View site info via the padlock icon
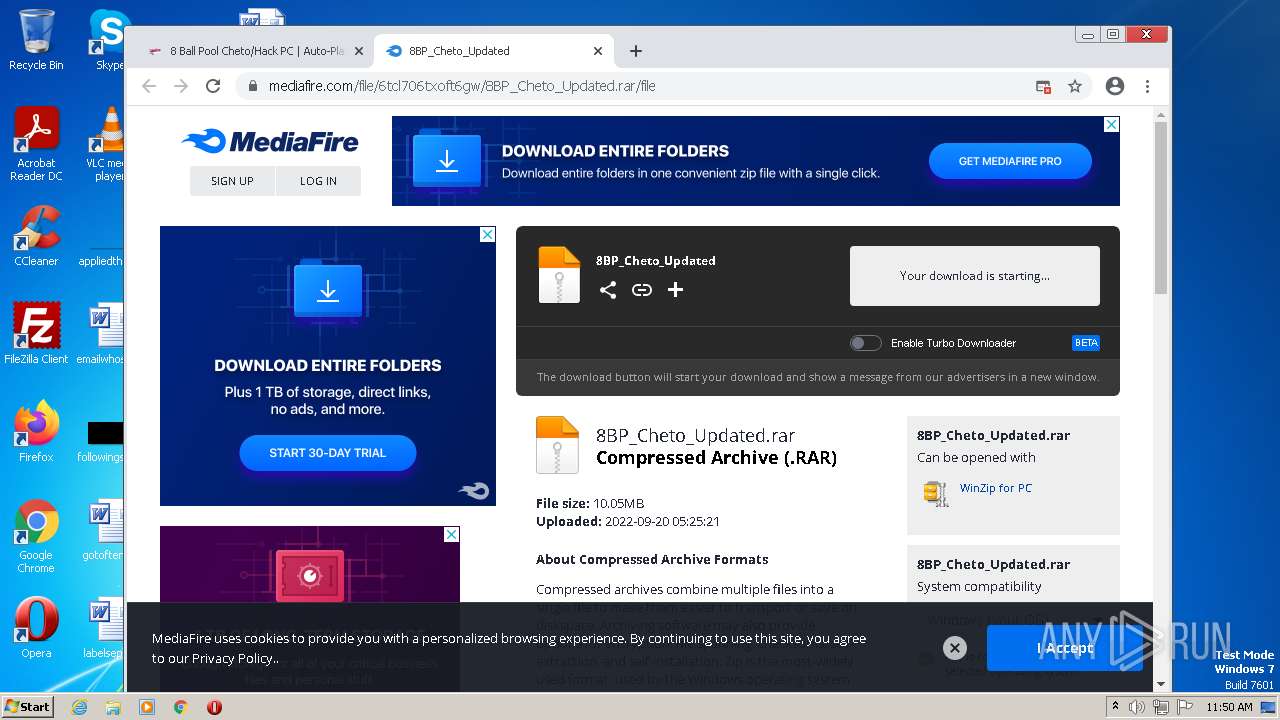 (x=252, y=86)
